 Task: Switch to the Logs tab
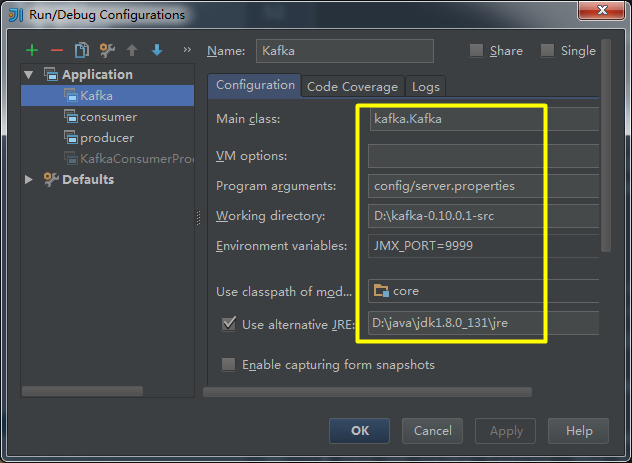(x=426, y=87)
